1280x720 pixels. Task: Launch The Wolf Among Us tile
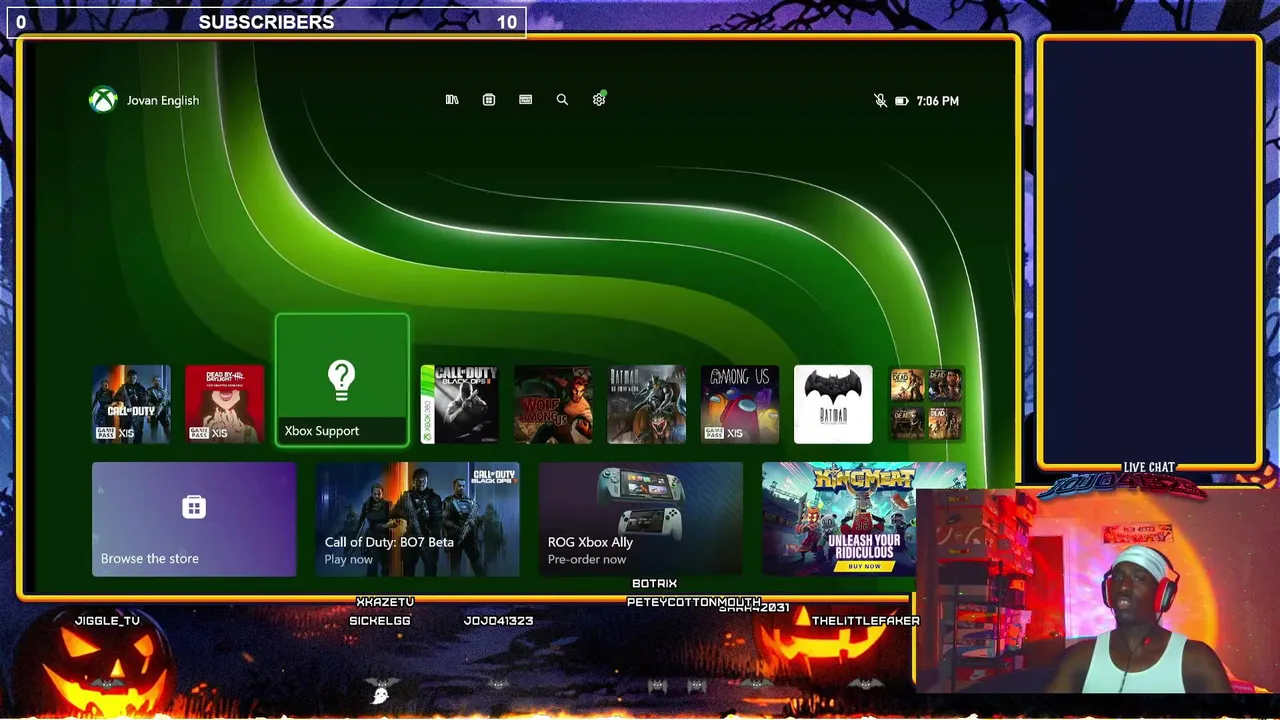pyautogui.click(x=553, y=404)
